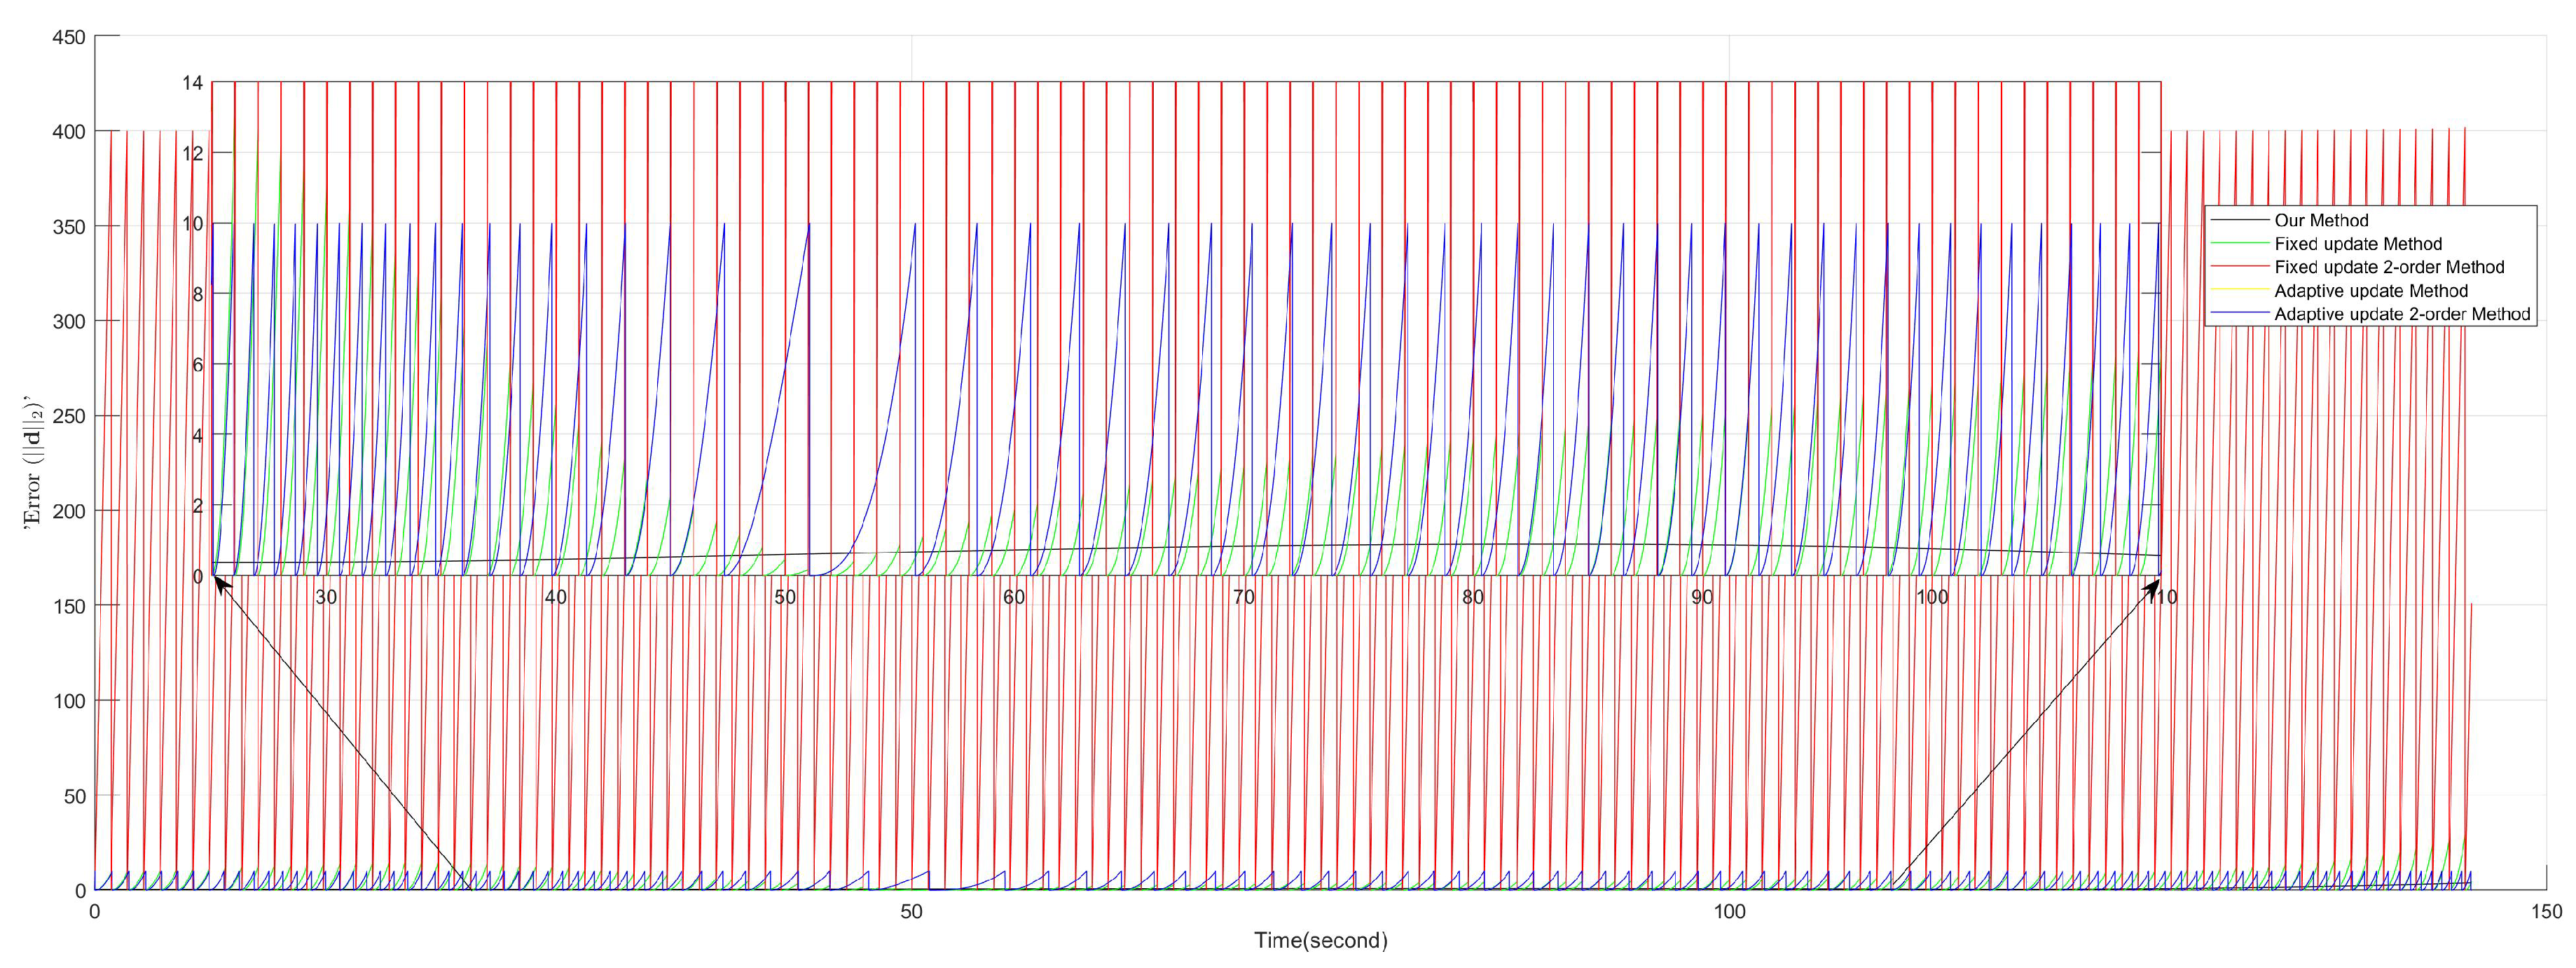Click the 60 tick on inset x-axis

[x=1014, y=597]
